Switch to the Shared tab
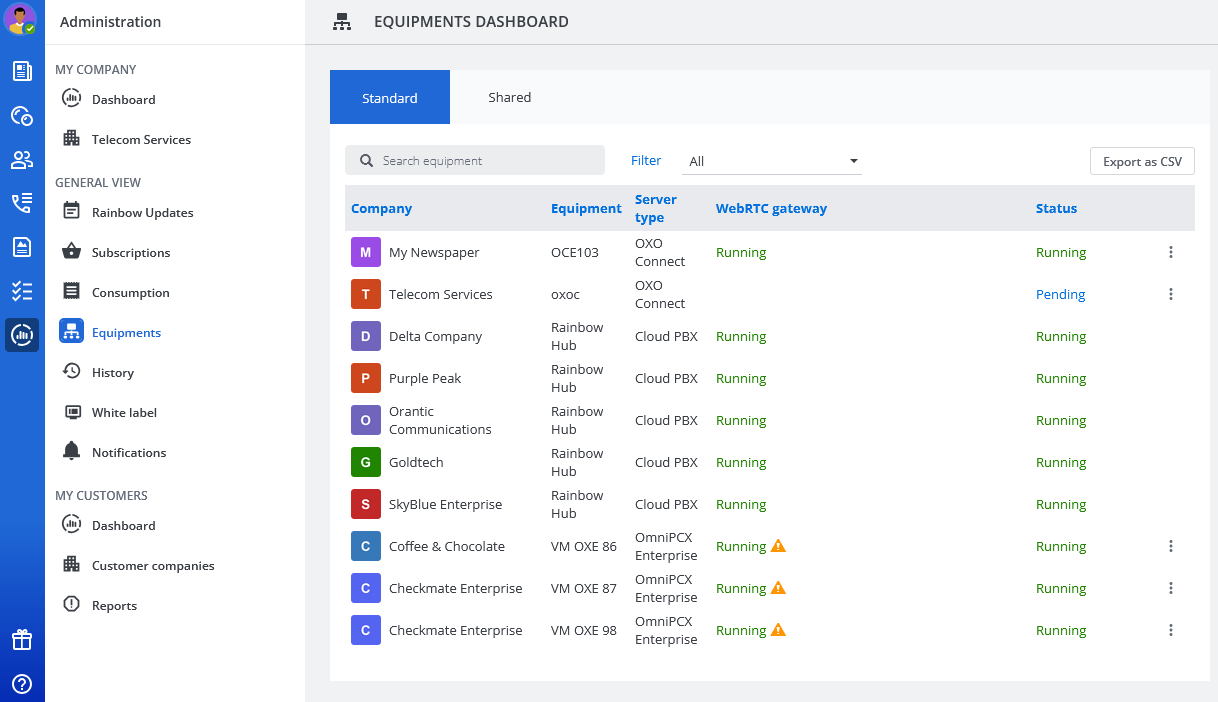 509,97
